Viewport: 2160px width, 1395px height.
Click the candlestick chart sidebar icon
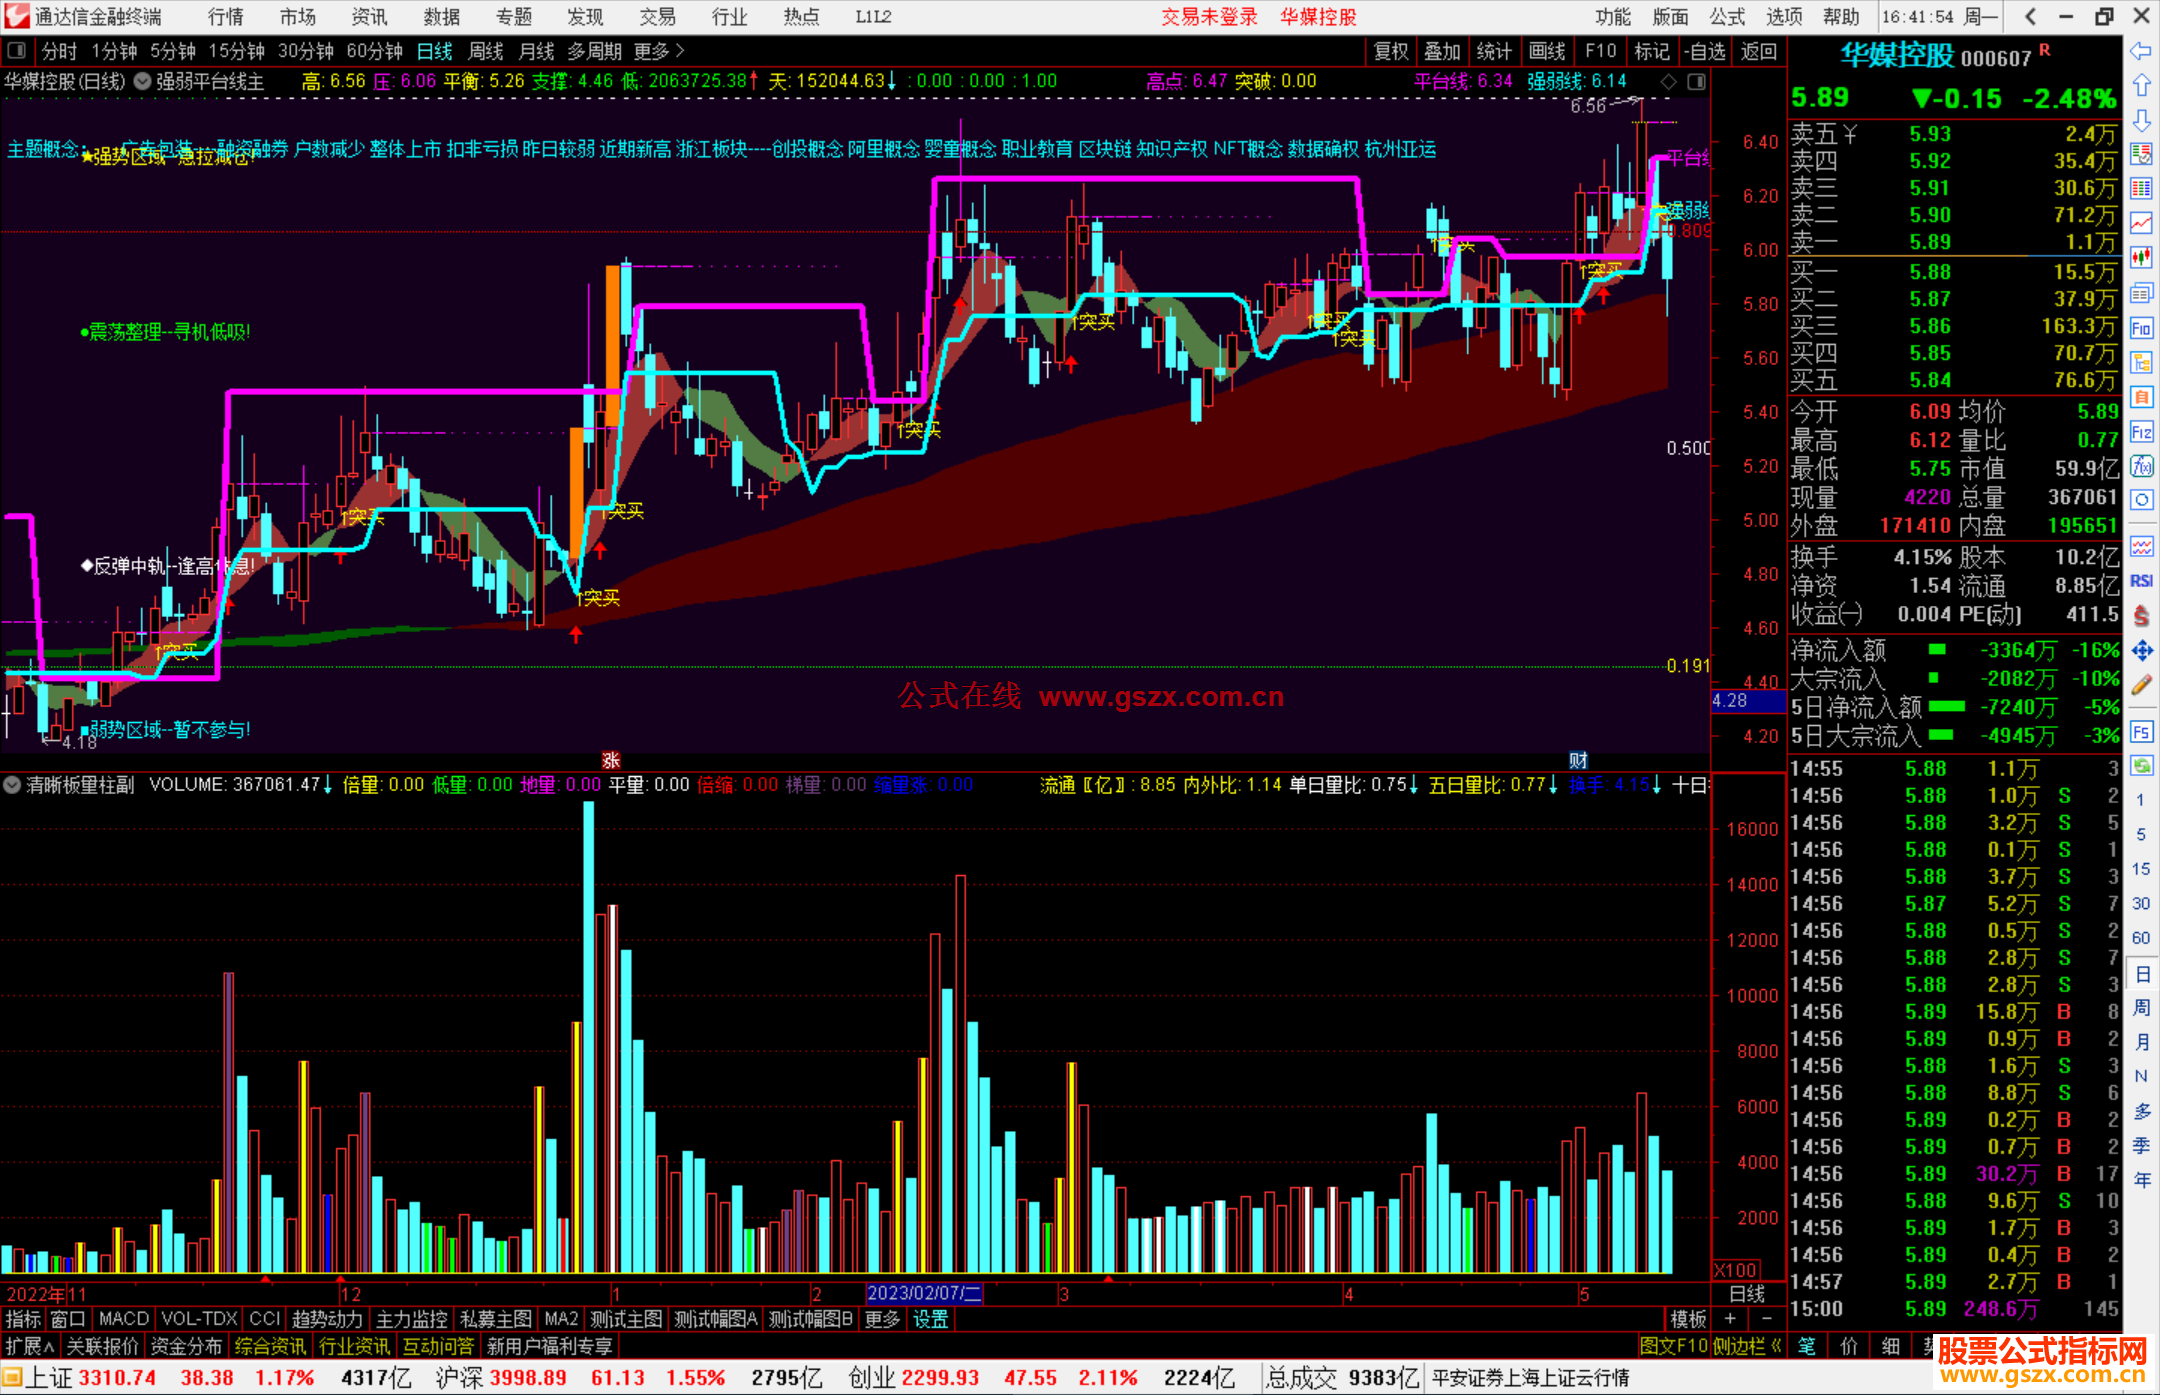[x=2141, y=257]
